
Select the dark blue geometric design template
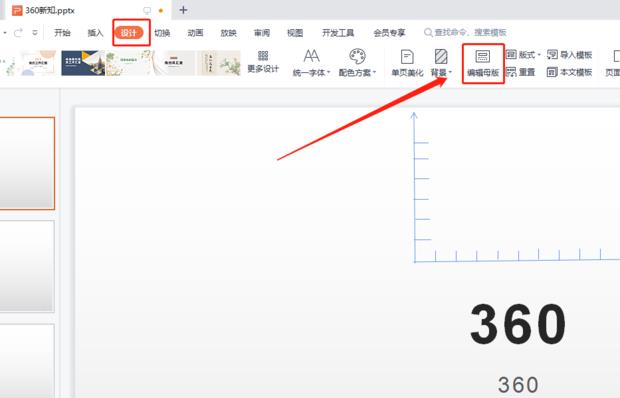83,63
